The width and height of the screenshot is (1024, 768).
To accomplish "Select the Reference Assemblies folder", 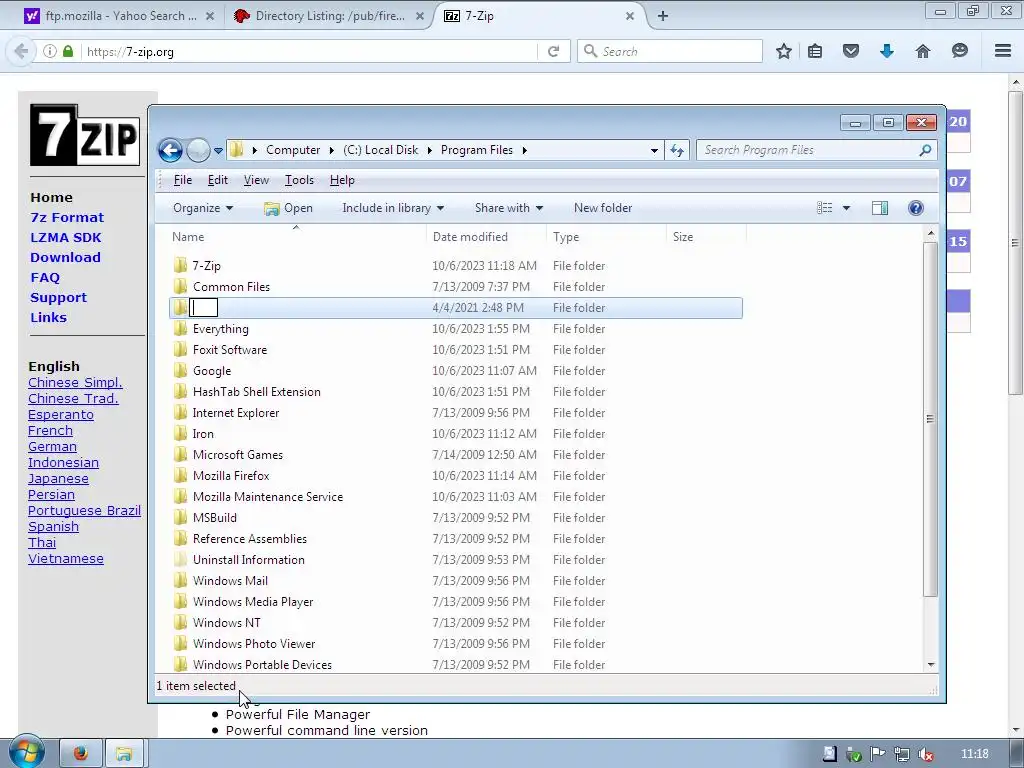I will point(249,539).
